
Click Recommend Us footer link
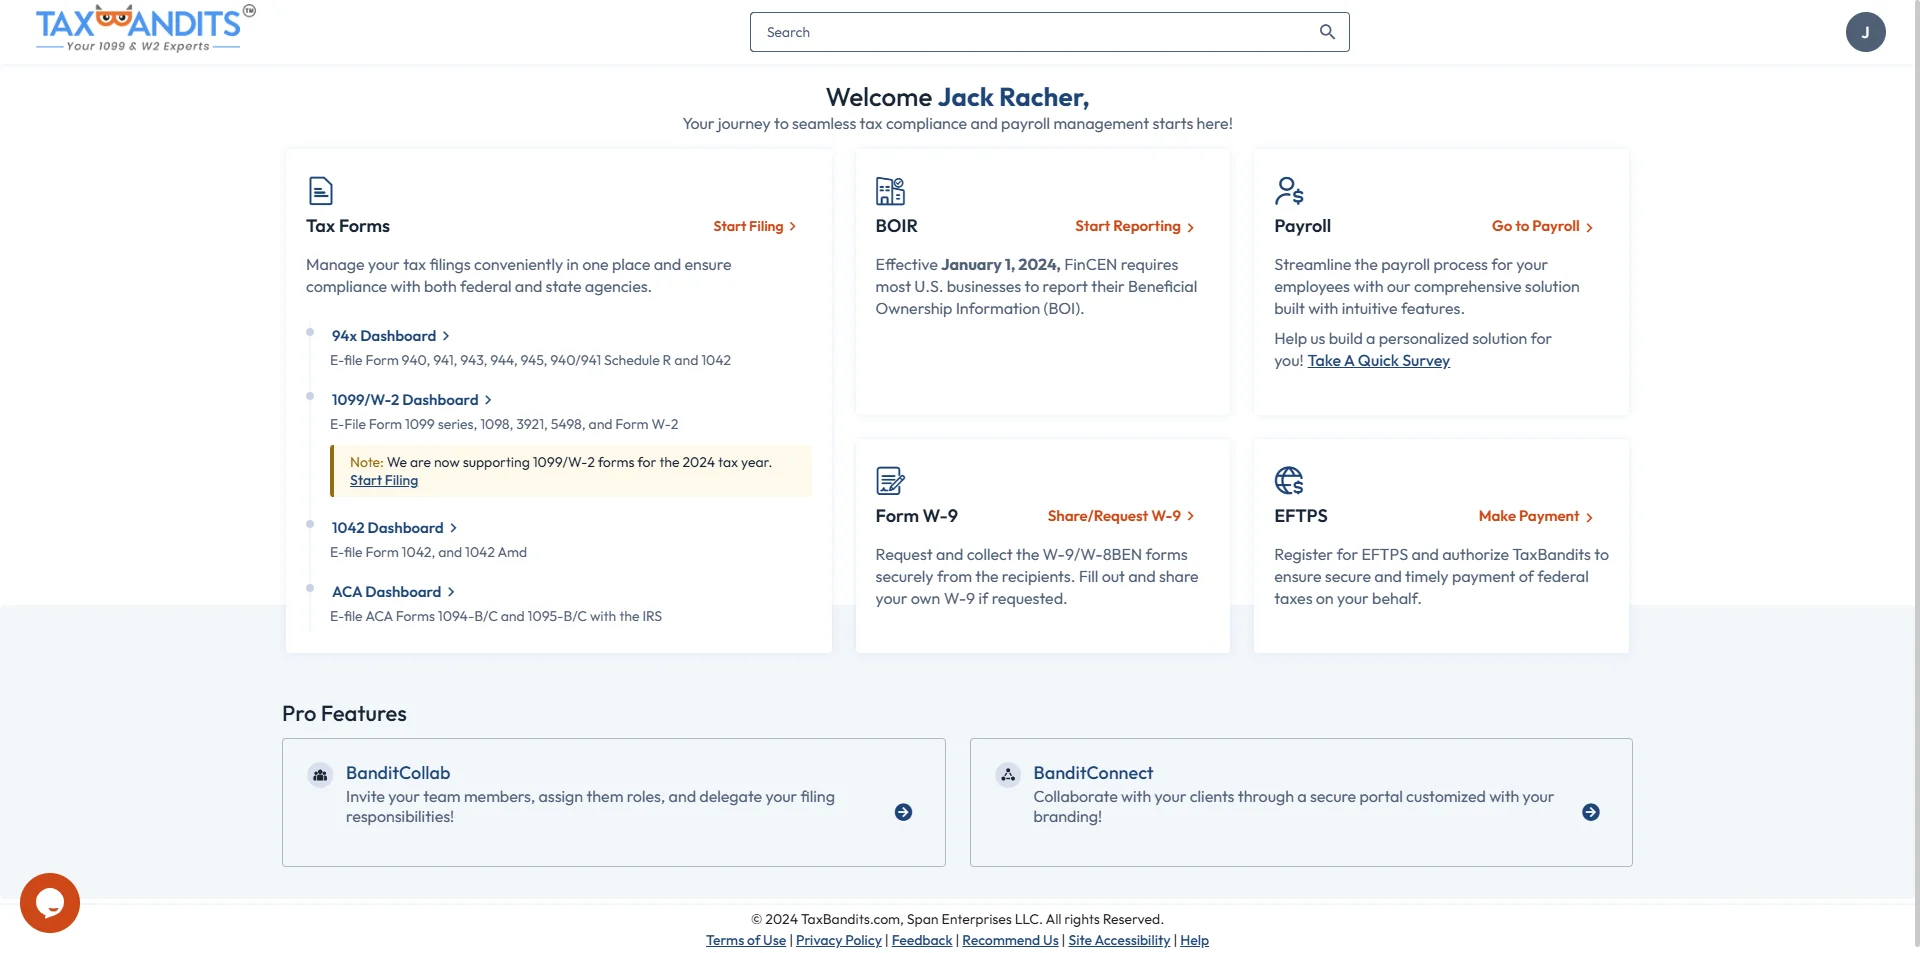(x=1010, y=940)
